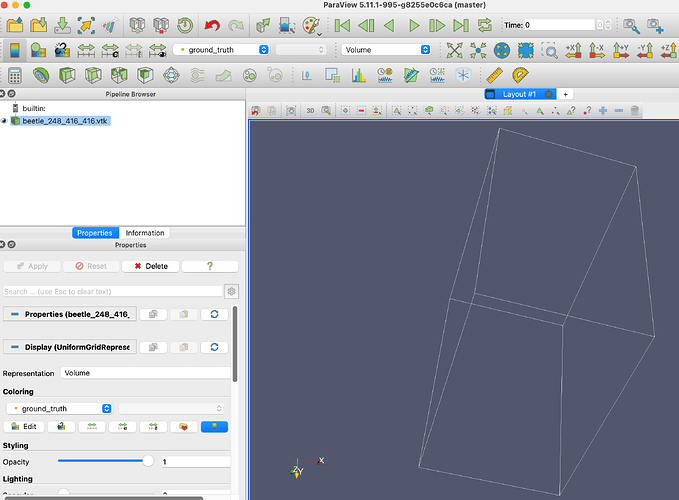Click the Rescale to data range icon
This screenshot has height=500, width=679.
[86, 50]
